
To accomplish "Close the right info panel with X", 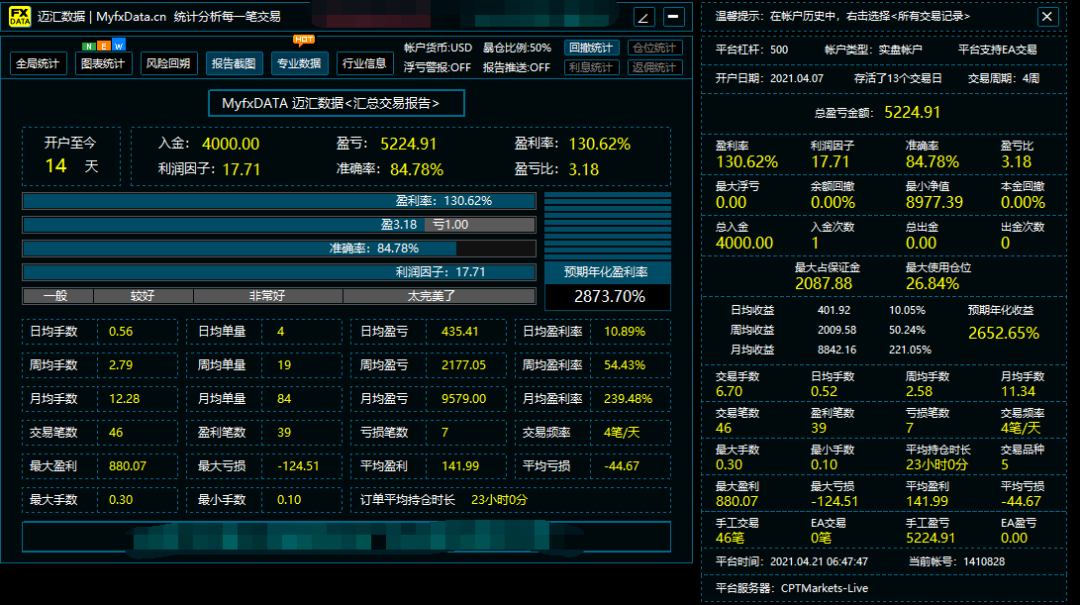I will coord(1047,17).
